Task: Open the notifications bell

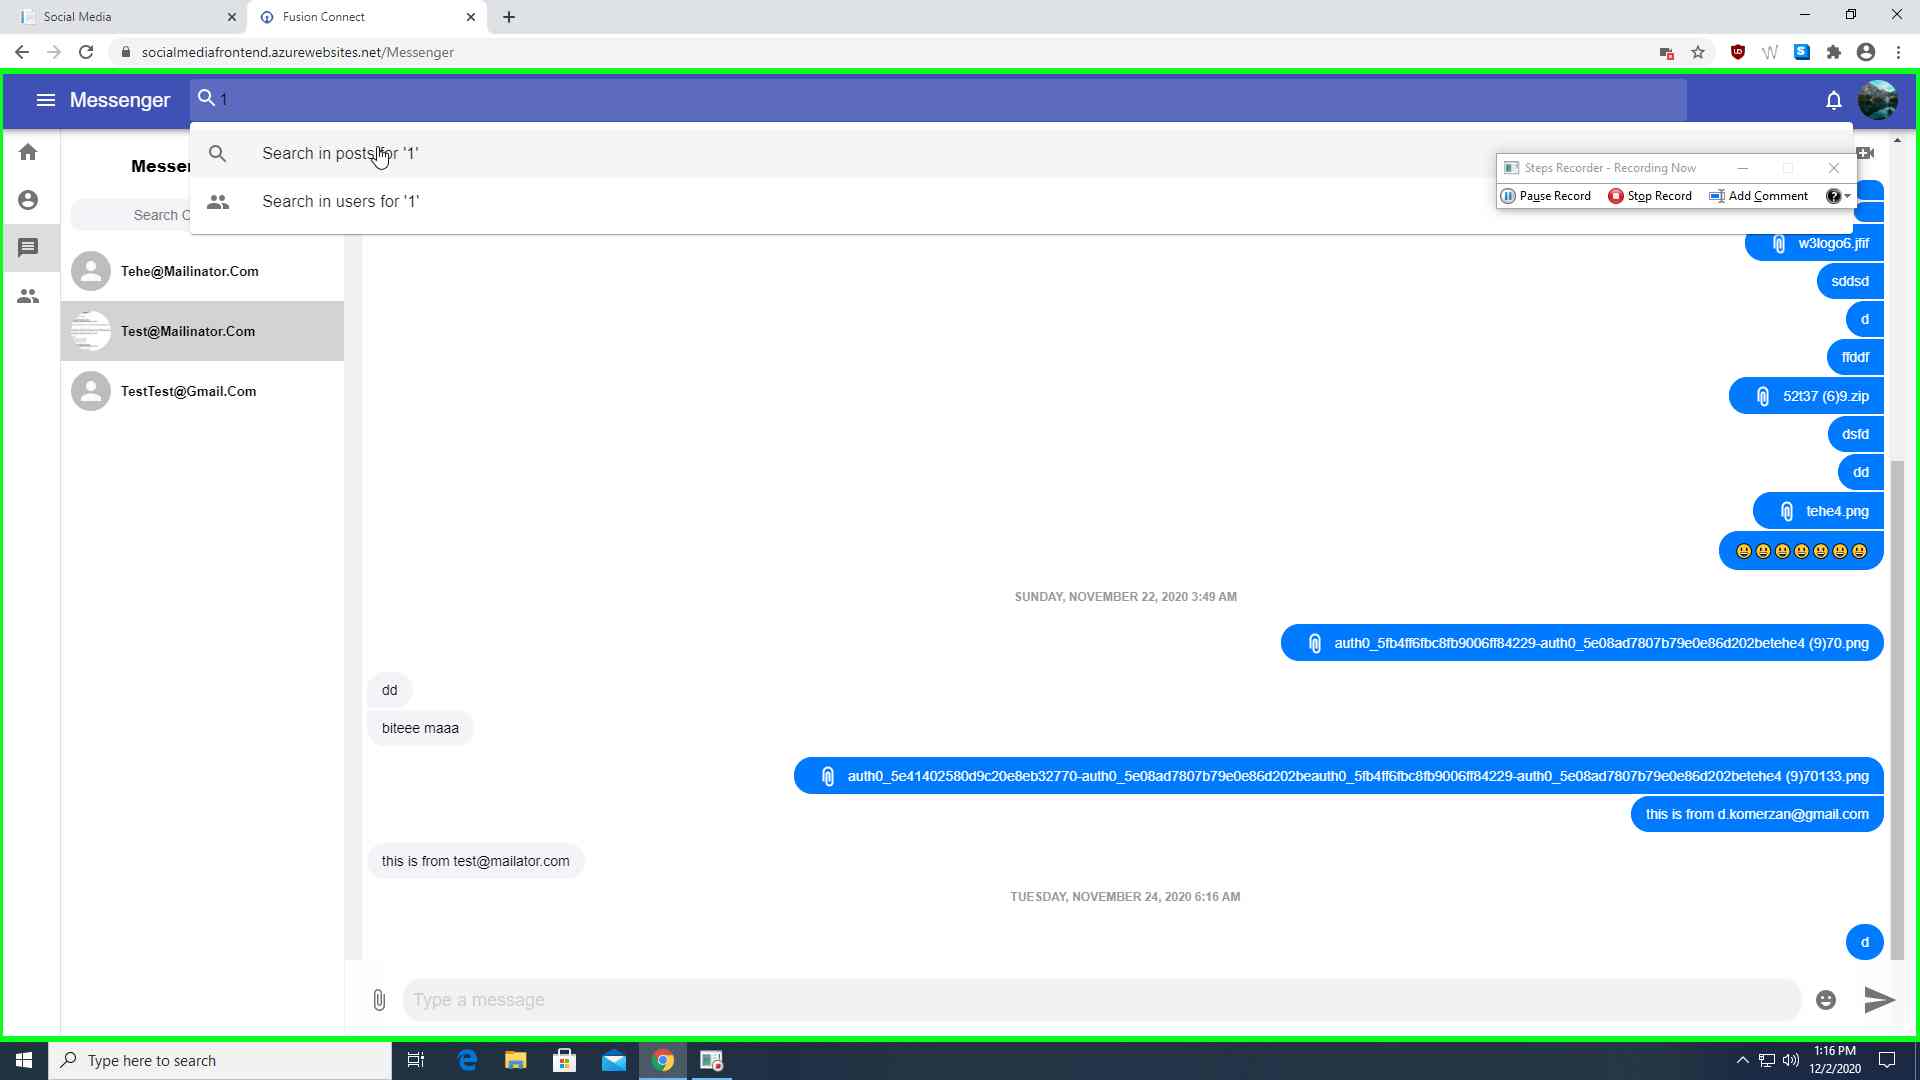Action: point(1833,100)
